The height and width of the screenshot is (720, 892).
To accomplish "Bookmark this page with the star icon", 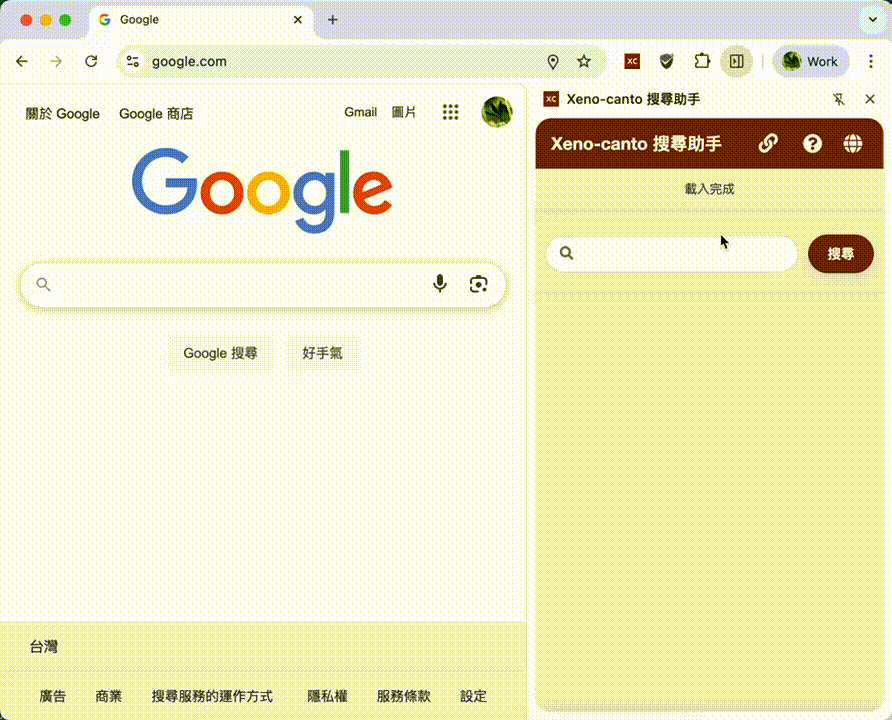I will (584, 61).
